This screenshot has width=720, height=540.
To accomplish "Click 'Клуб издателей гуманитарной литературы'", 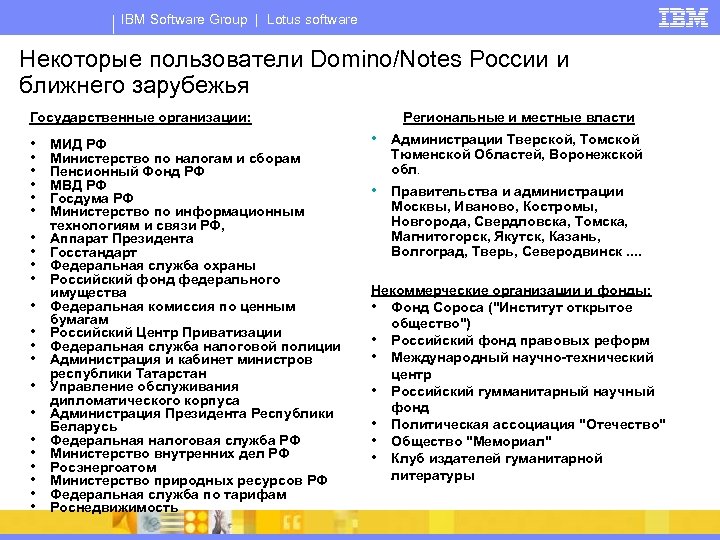I will (x=496, y=467).
